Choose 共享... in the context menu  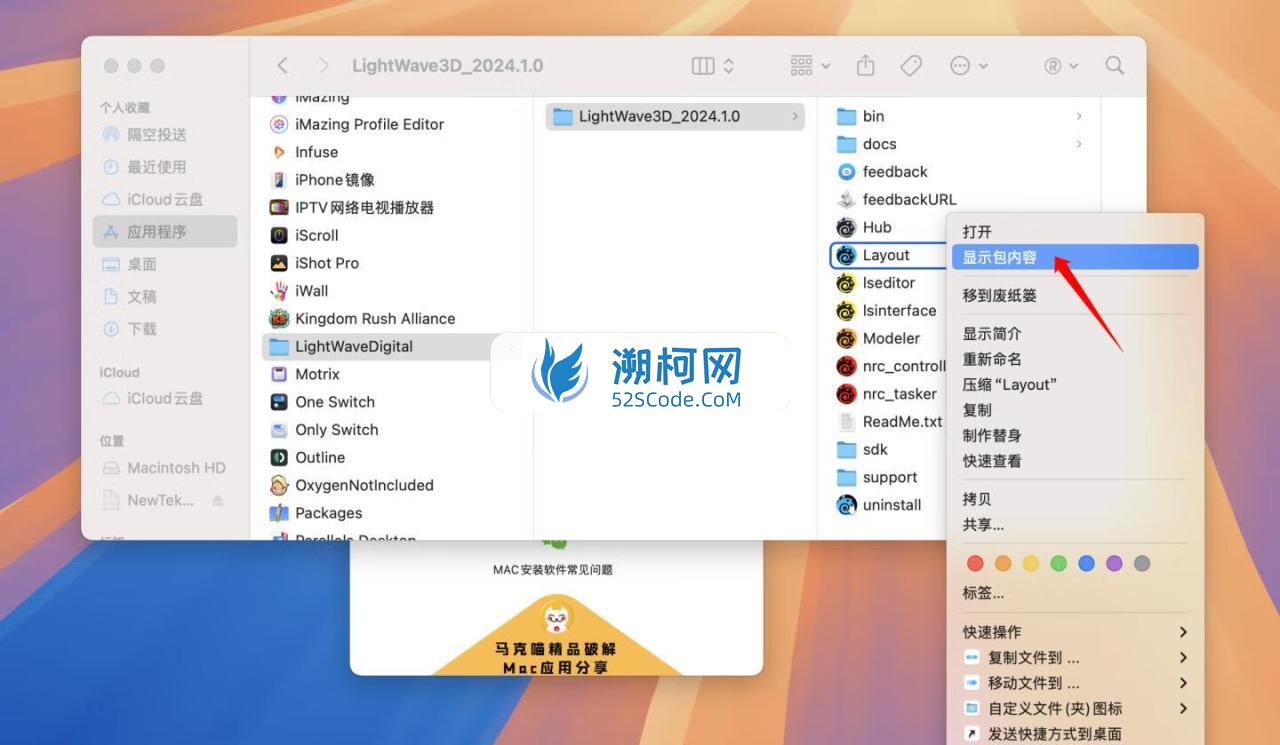[1074, 525]
